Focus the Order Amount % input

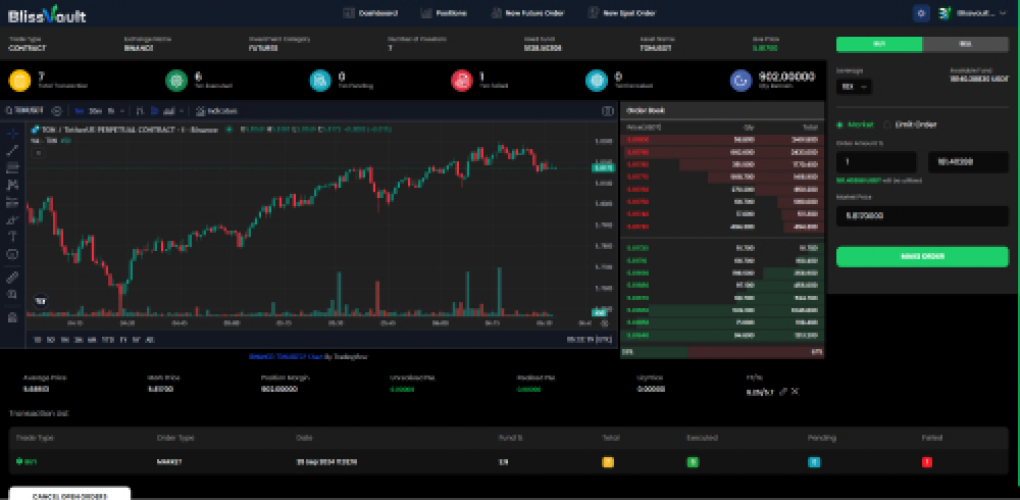pos(876,162)
